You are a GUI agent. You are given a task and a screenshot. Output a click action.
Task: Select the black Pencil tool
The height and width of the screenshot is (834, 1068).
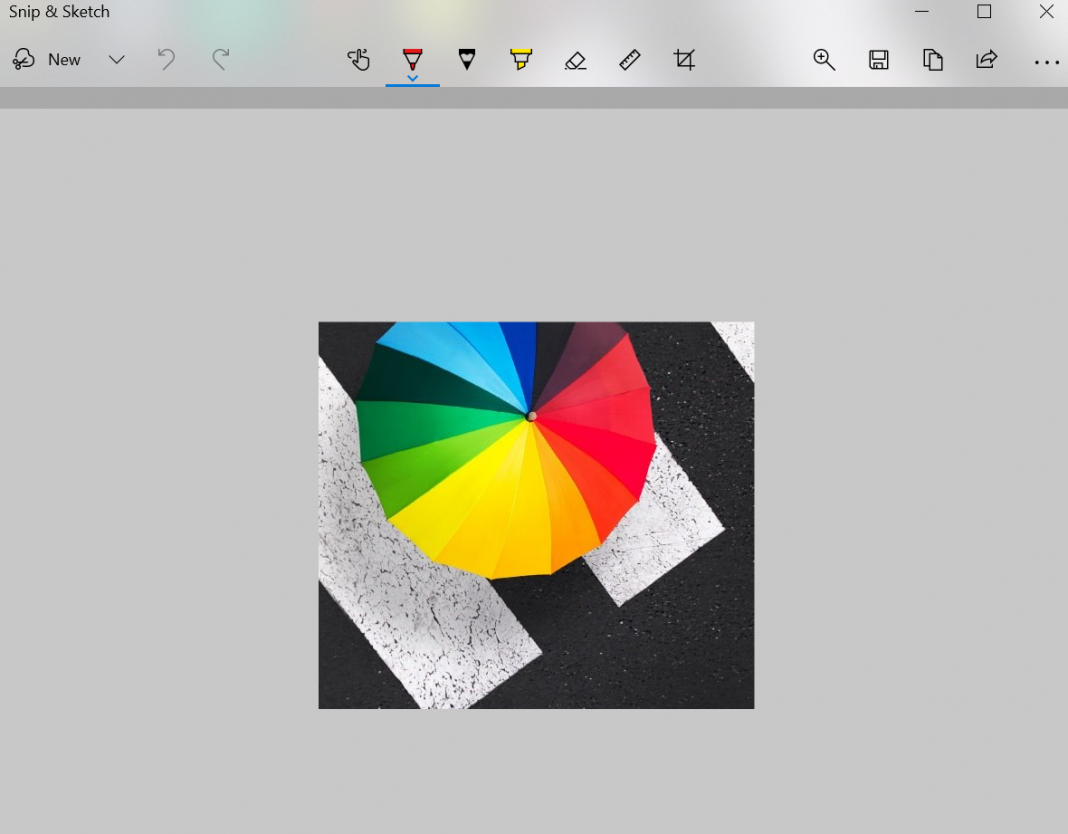(x=467, y=60)
